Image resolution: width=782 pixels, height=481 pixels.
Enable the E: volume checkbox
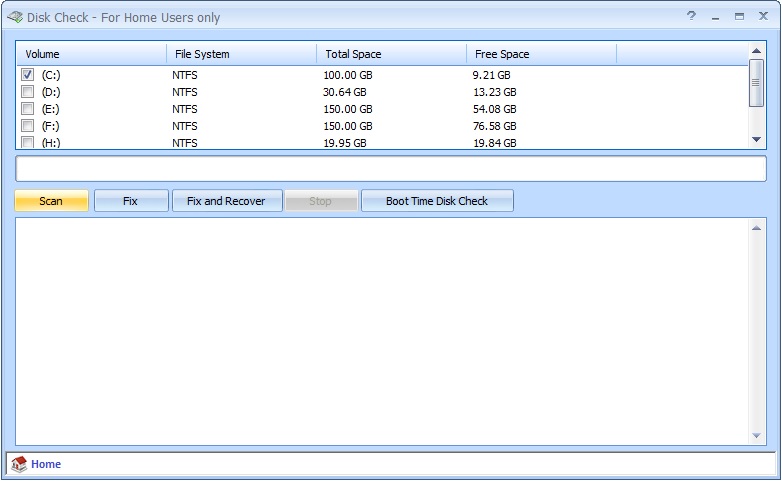27,109
